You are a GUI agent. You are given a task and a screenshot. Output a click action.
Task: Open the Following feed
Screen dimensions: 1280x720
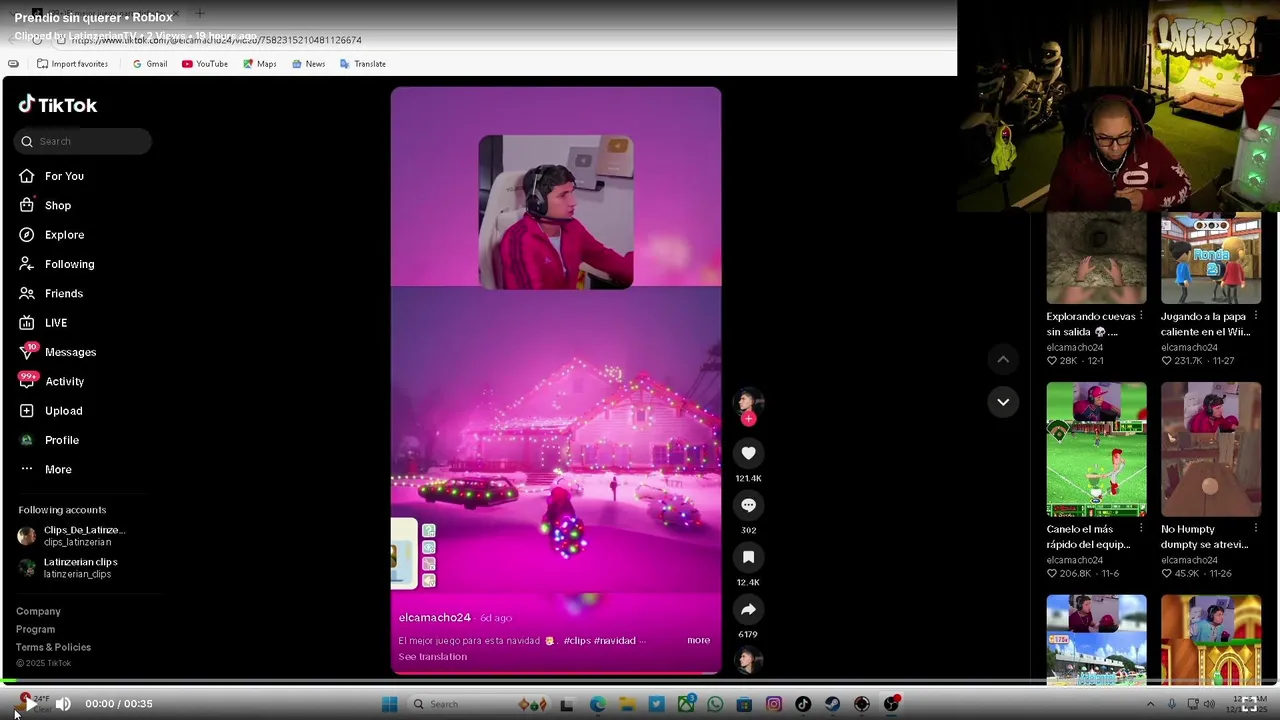pos(56,264)
